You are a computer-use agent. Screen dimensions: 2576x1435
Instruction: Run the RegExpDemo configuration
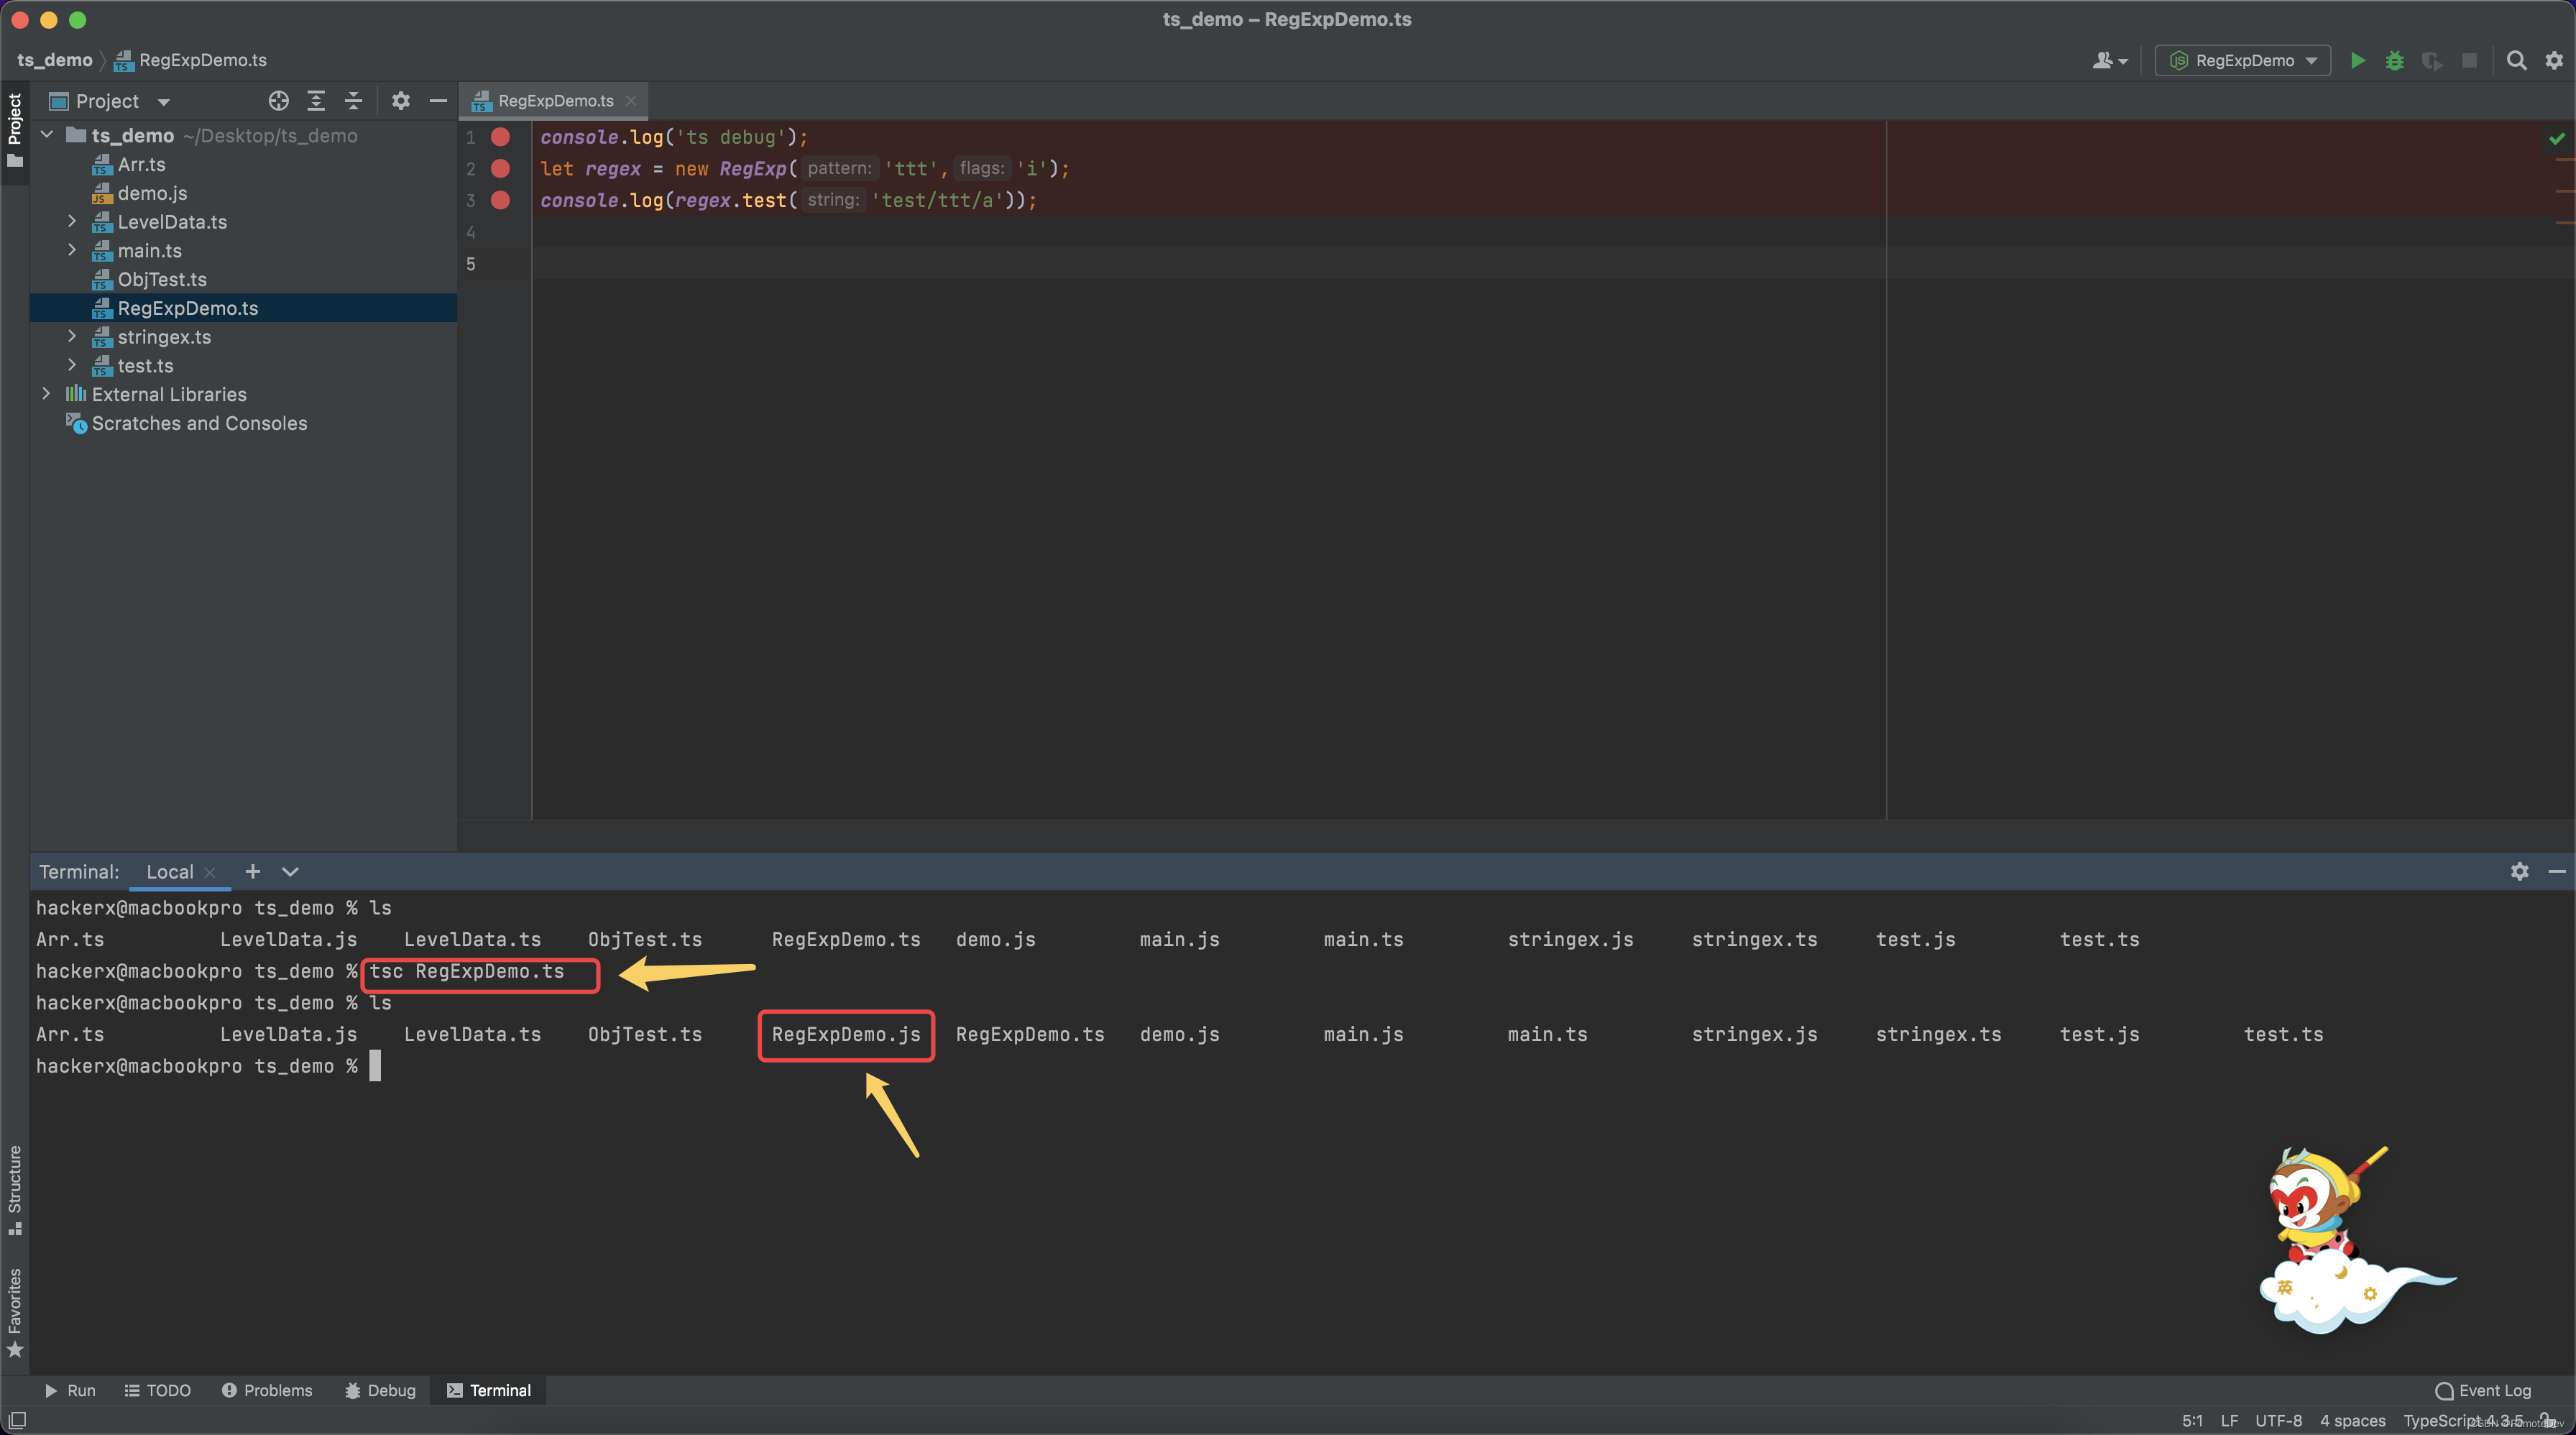coord(2357,61)
